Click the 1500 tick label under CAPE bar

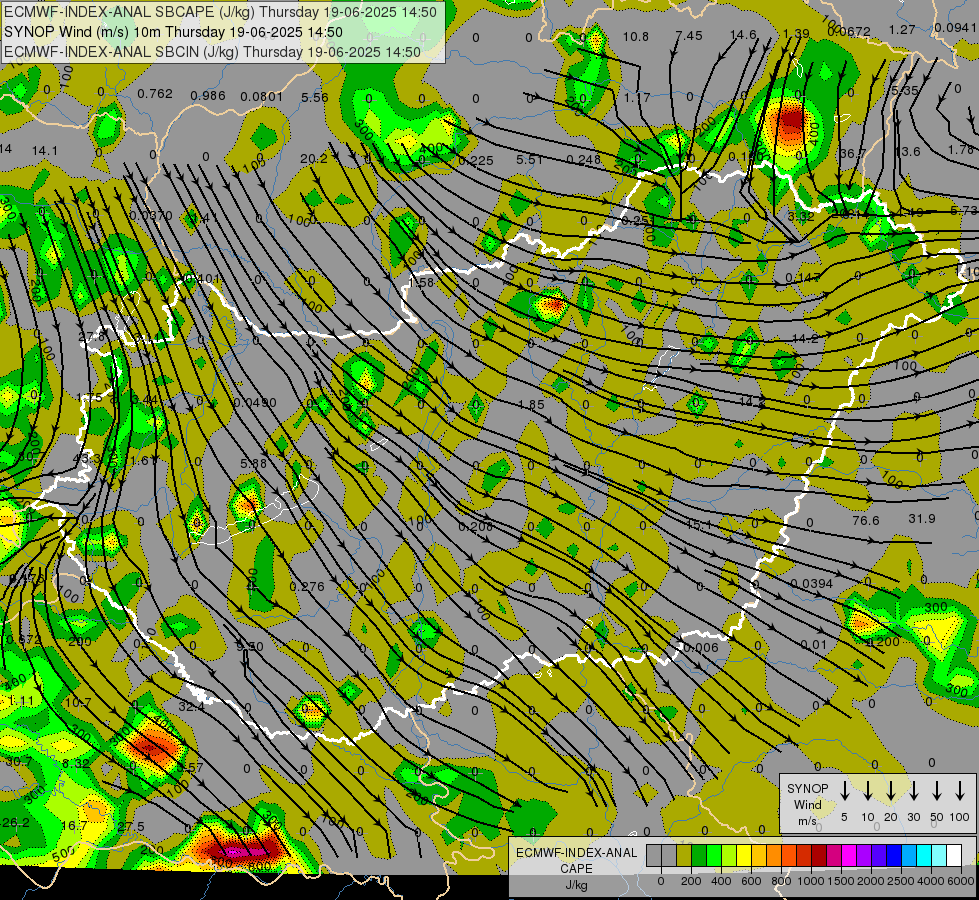[841, 881]
